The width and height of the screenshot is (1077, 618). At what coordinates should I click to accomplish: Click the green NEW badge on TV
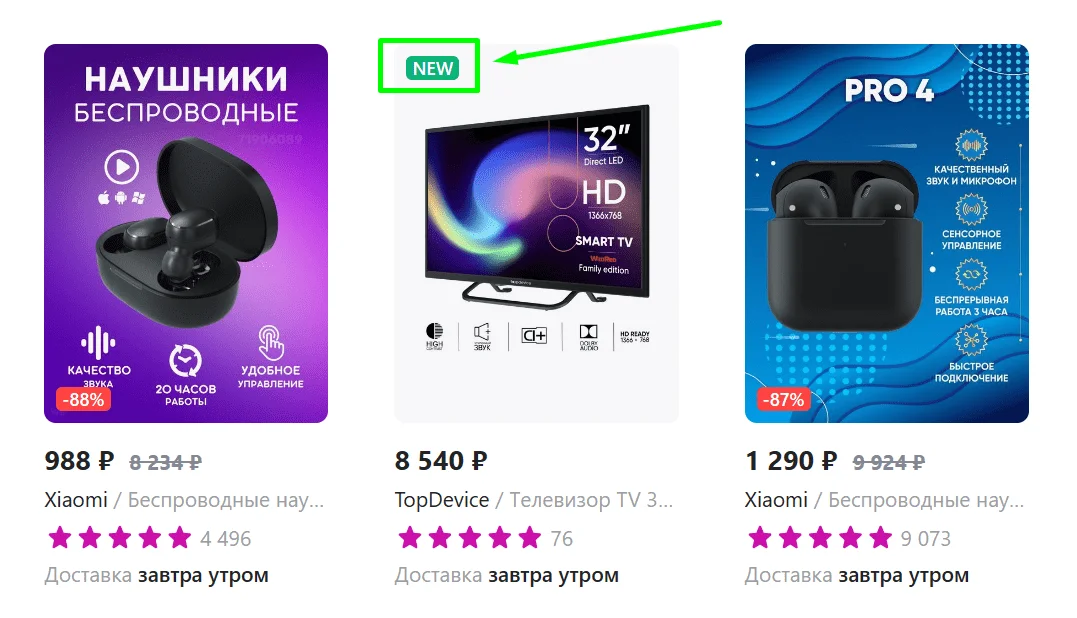pyautogui.click(x=432, y=69)
